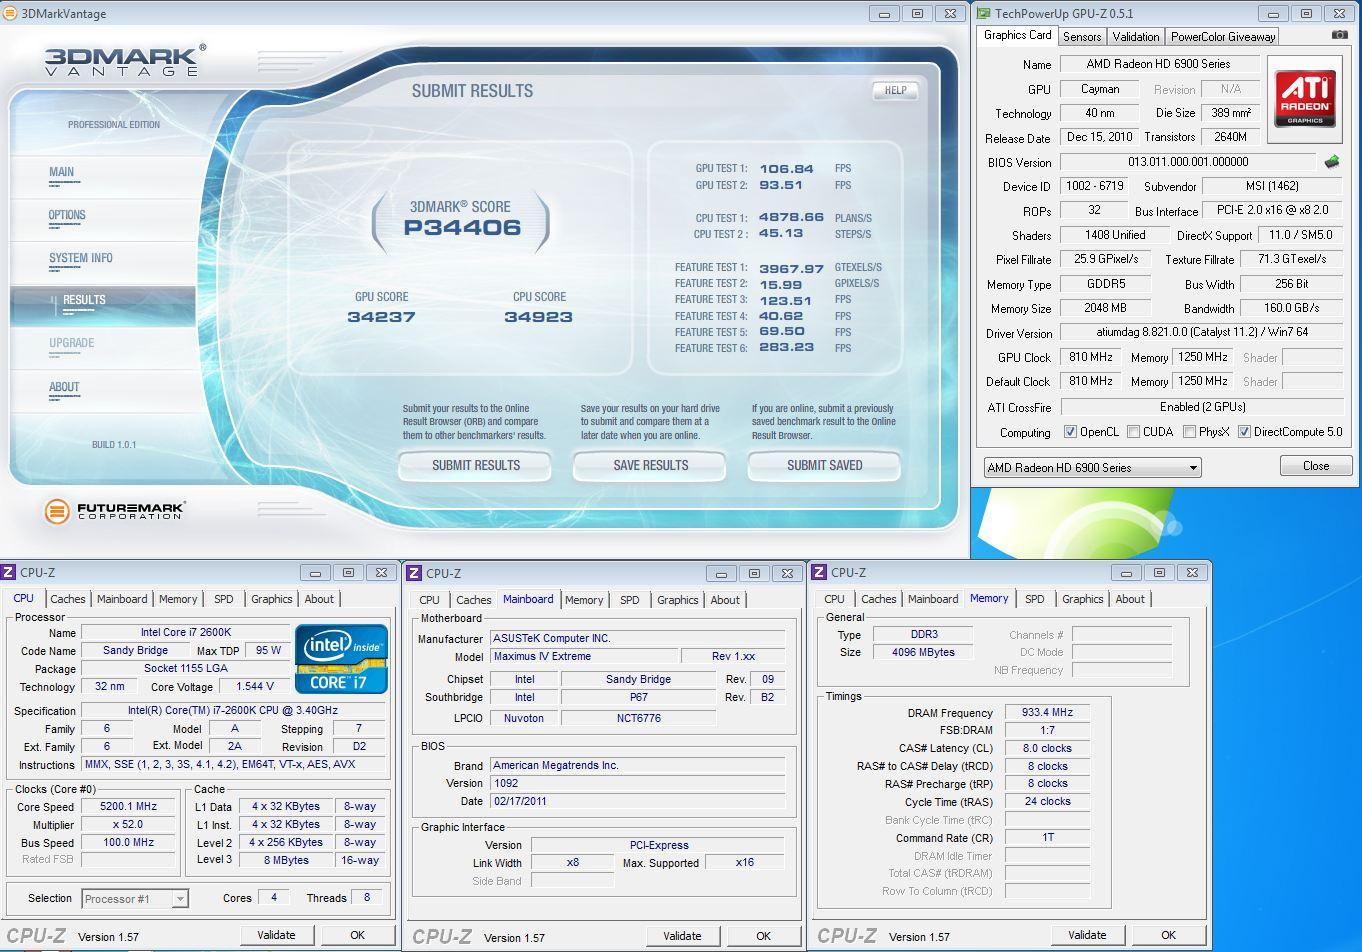Click the first CPU-Z window title icon
This screenshot has height=952, width=1362.
9,572
